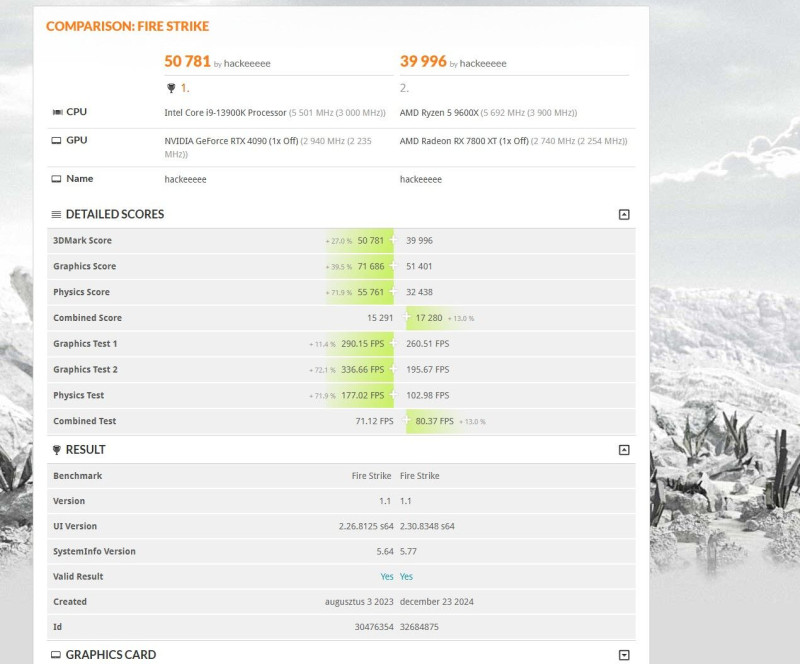
Task: Click the SystemInfo Version 5.64 value
Action: (x=385, y=551)
